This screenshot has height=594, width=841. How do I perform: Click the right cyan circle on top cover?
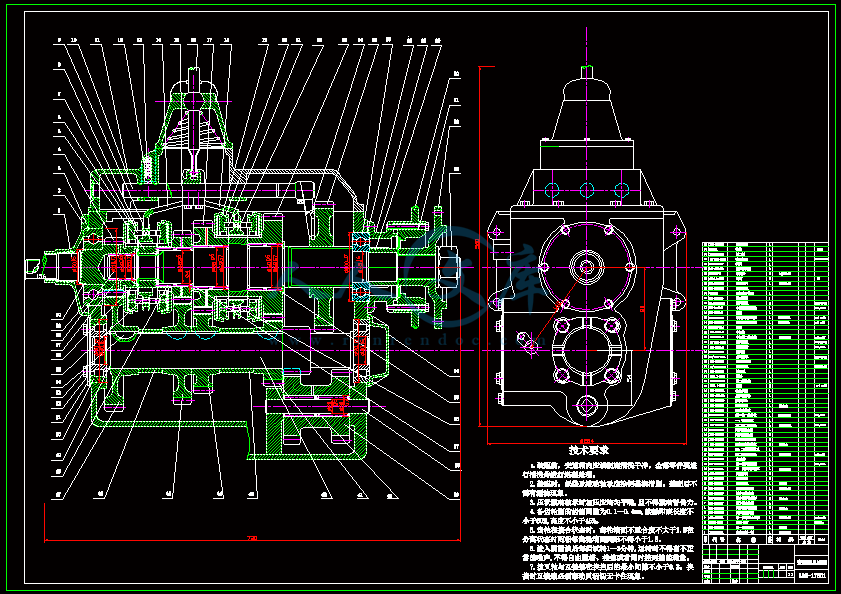621,190
